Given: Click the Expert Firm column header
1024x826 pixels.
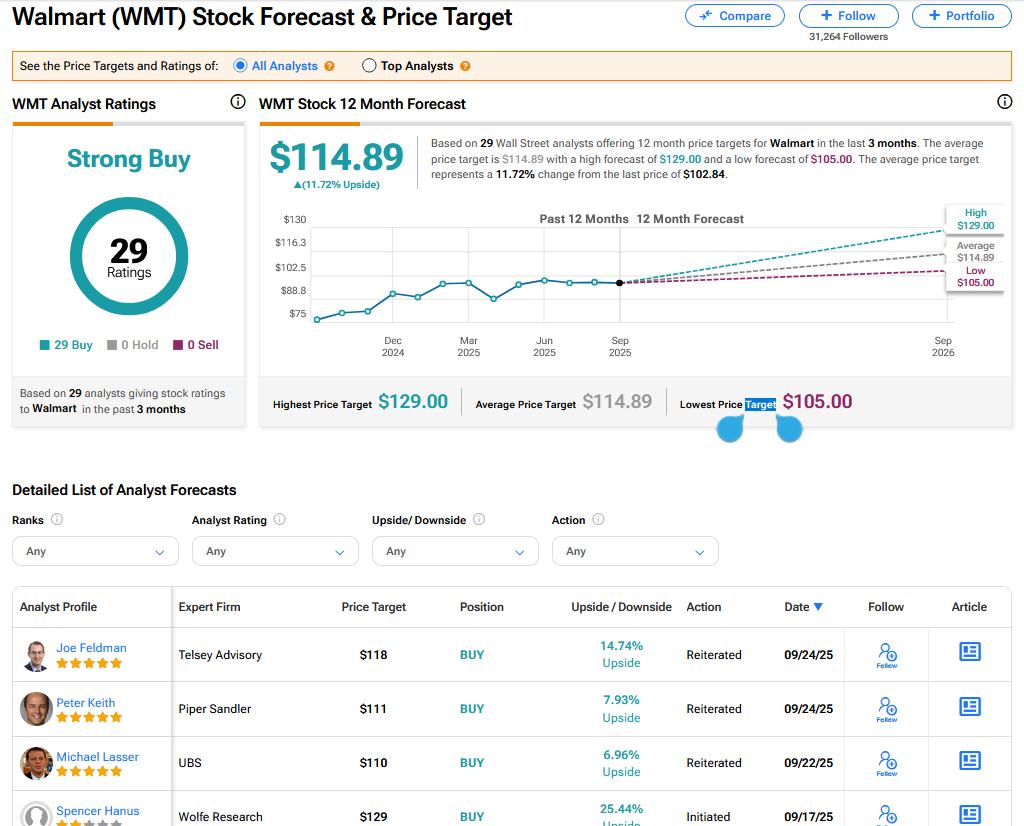Looking at the screenshot, I should (209, 607).
